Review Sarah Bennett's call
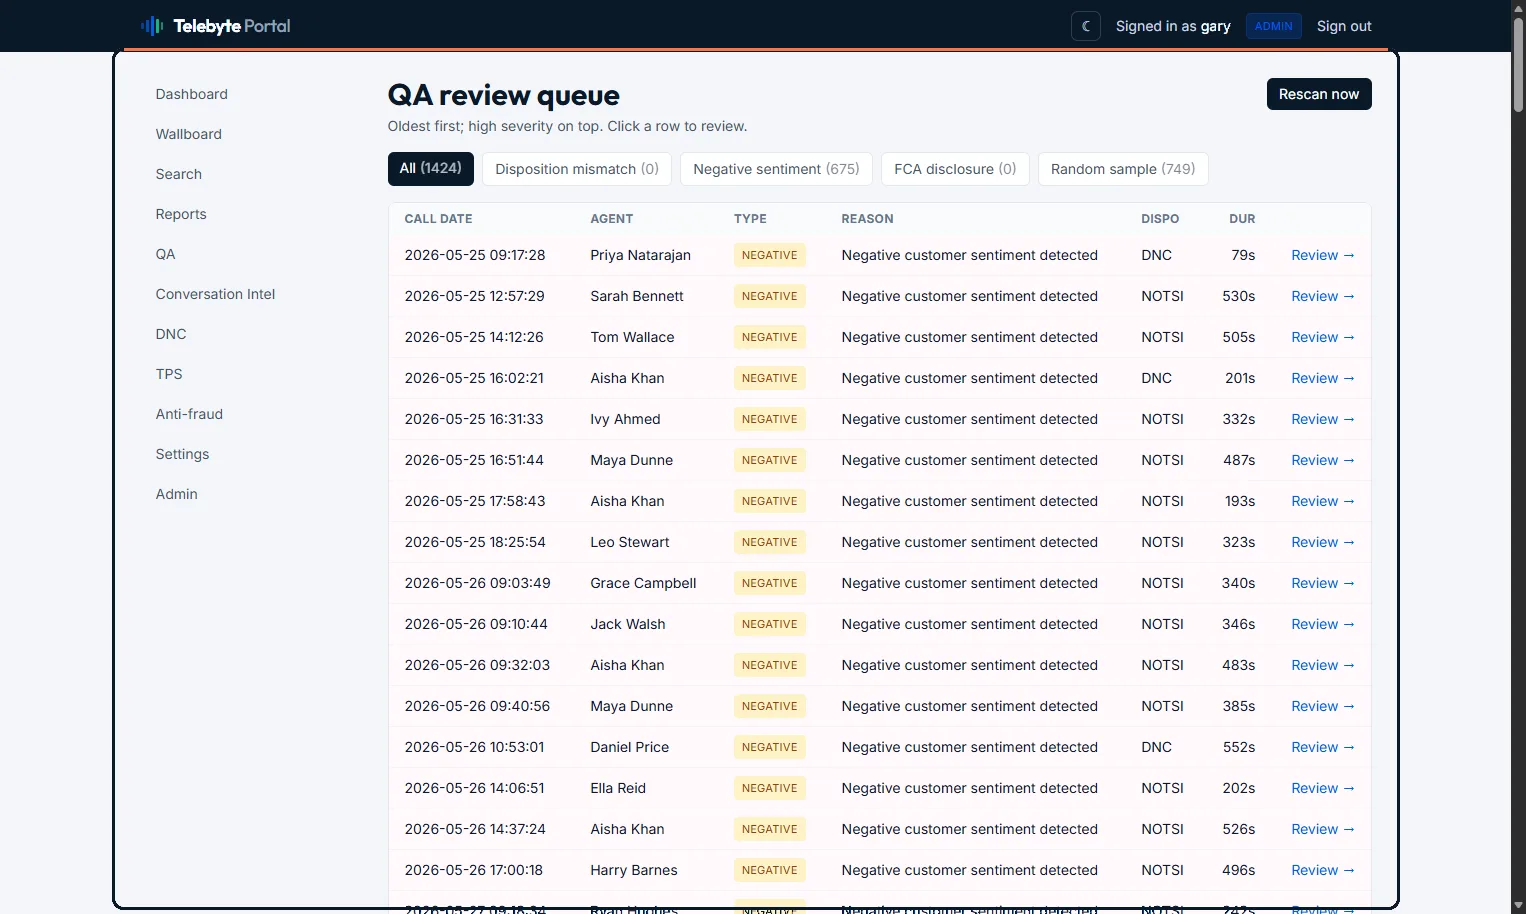Screen dimensions: 1526x914 [x=1323, y=296]
